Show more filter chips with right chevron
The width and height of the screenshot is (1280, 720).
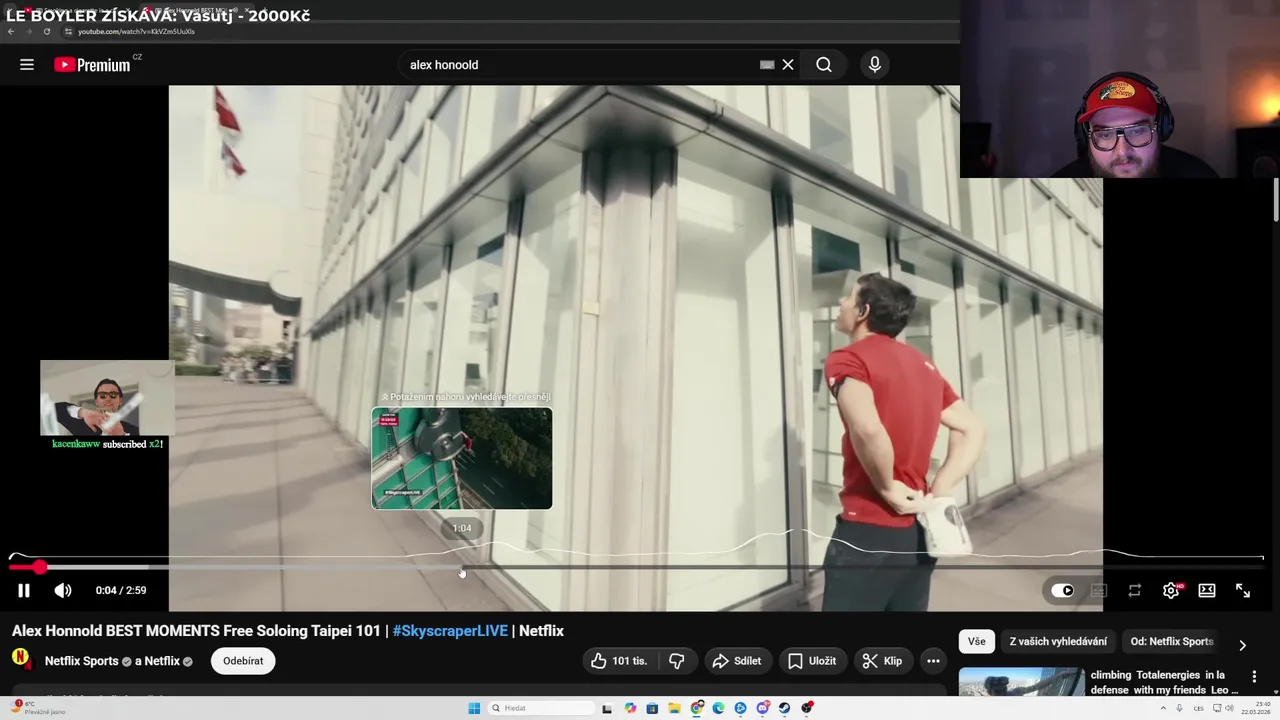point(1242,645)
